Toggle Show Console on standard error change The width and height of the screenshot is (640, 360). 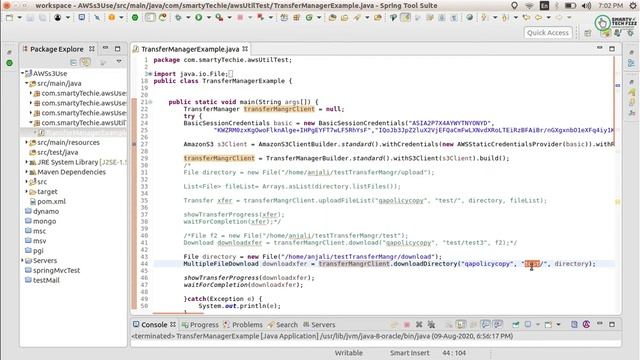(498, 324)
